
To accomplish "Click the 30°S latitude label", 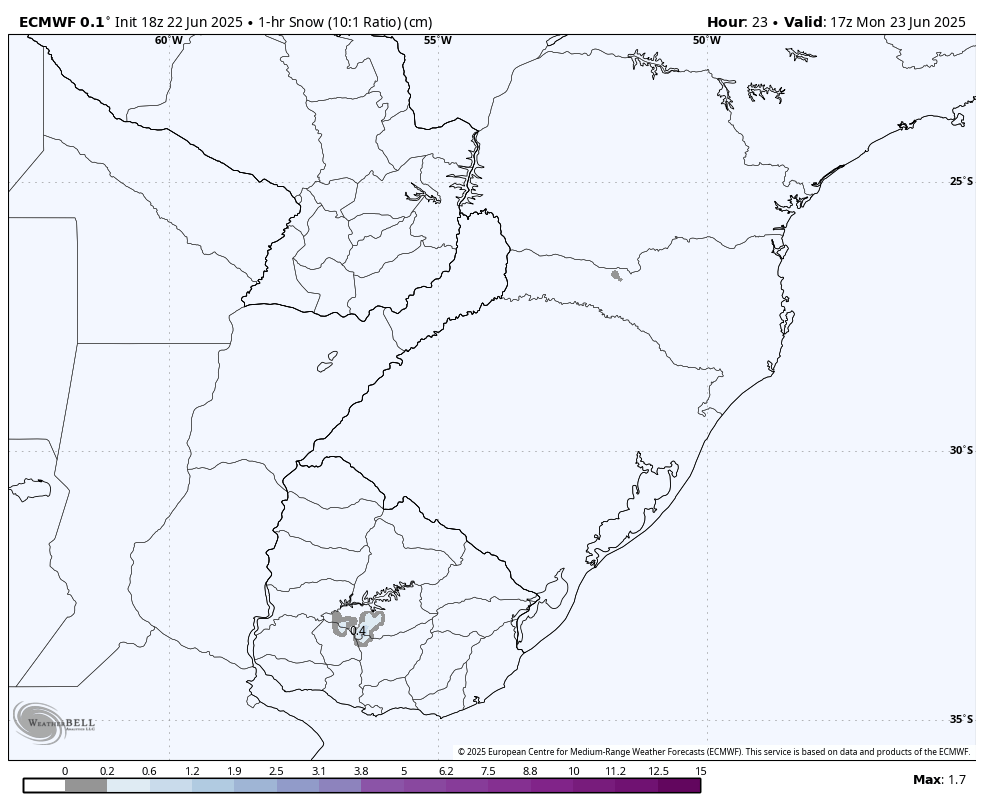I will 961,450.
